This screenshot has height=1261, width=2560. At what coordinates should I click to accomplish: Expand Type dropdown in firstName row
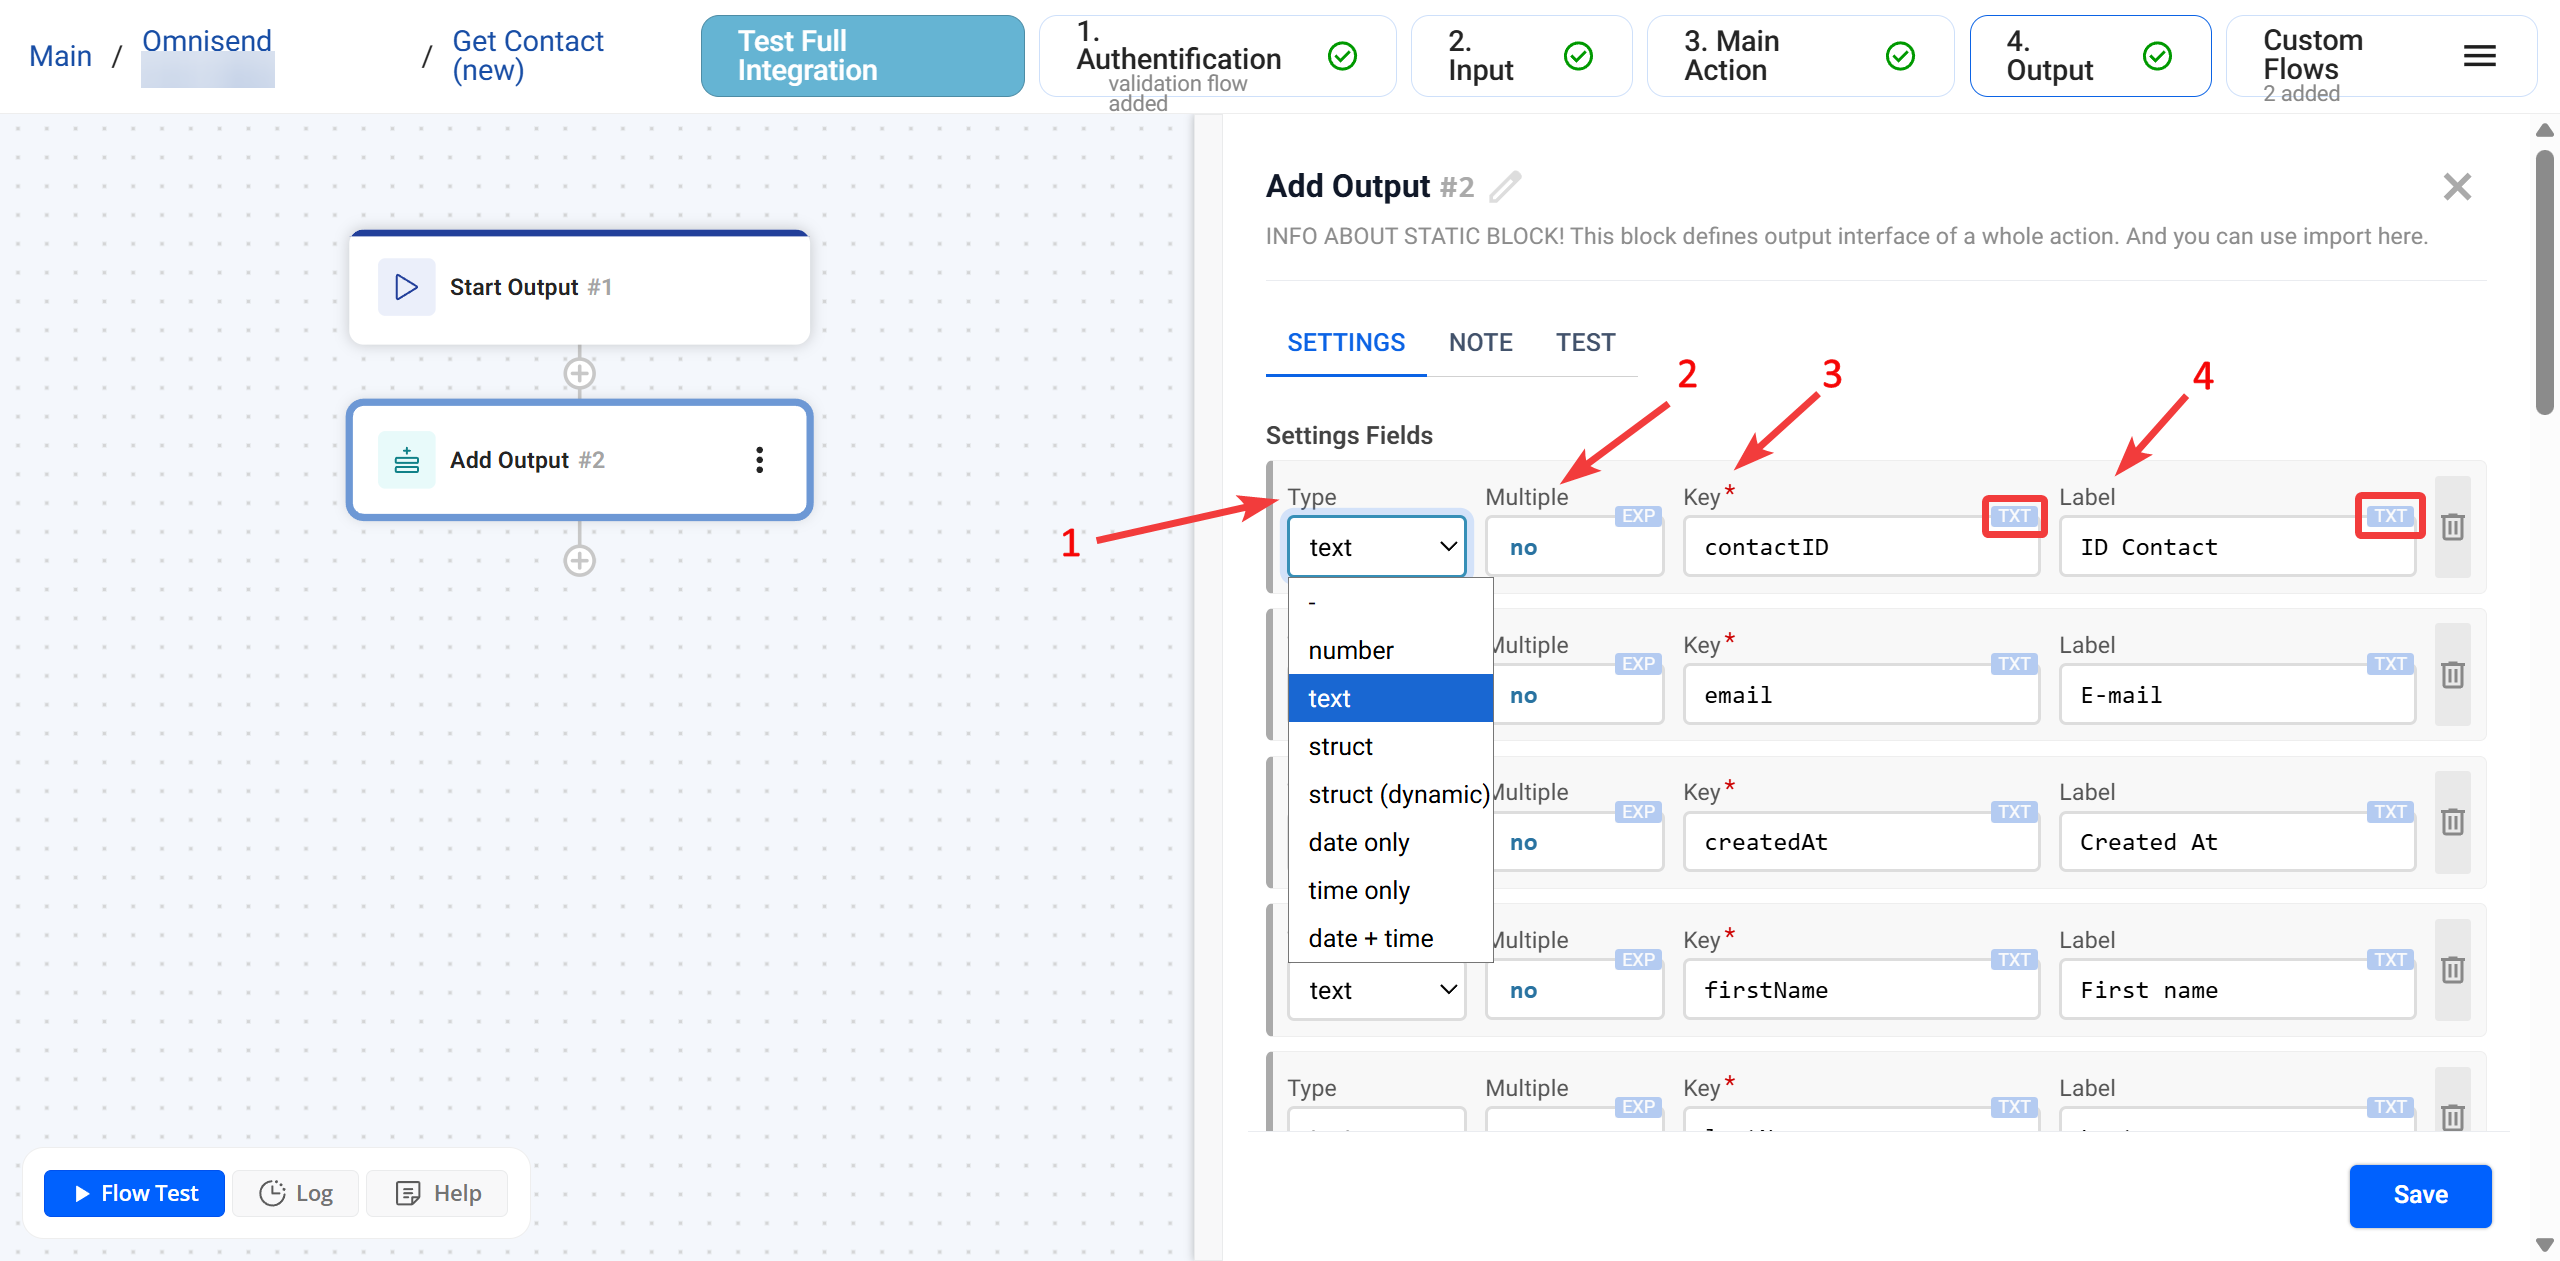(1376, 990)
